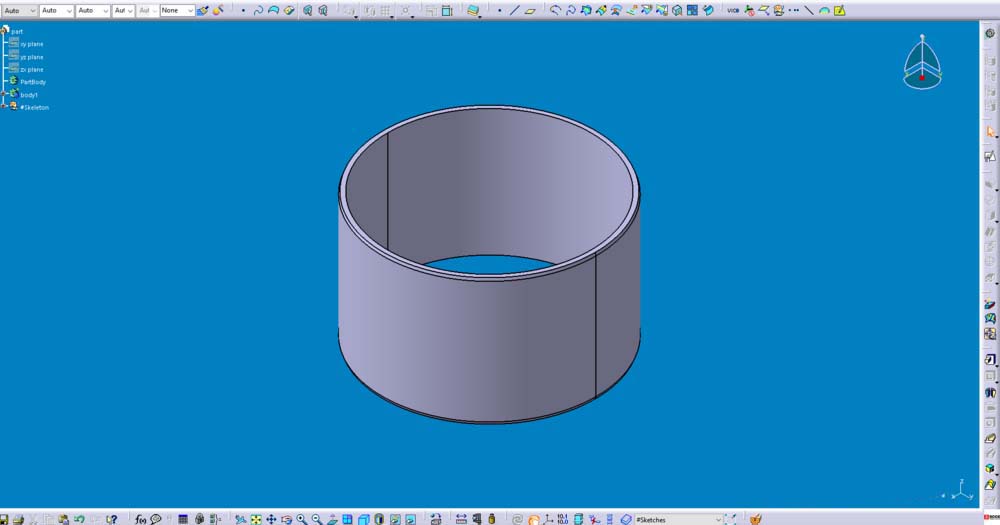This screenshot has height=525, width=1000.
Task: Click the blue grid icon in top toolbar
Action: click(693, 10)
